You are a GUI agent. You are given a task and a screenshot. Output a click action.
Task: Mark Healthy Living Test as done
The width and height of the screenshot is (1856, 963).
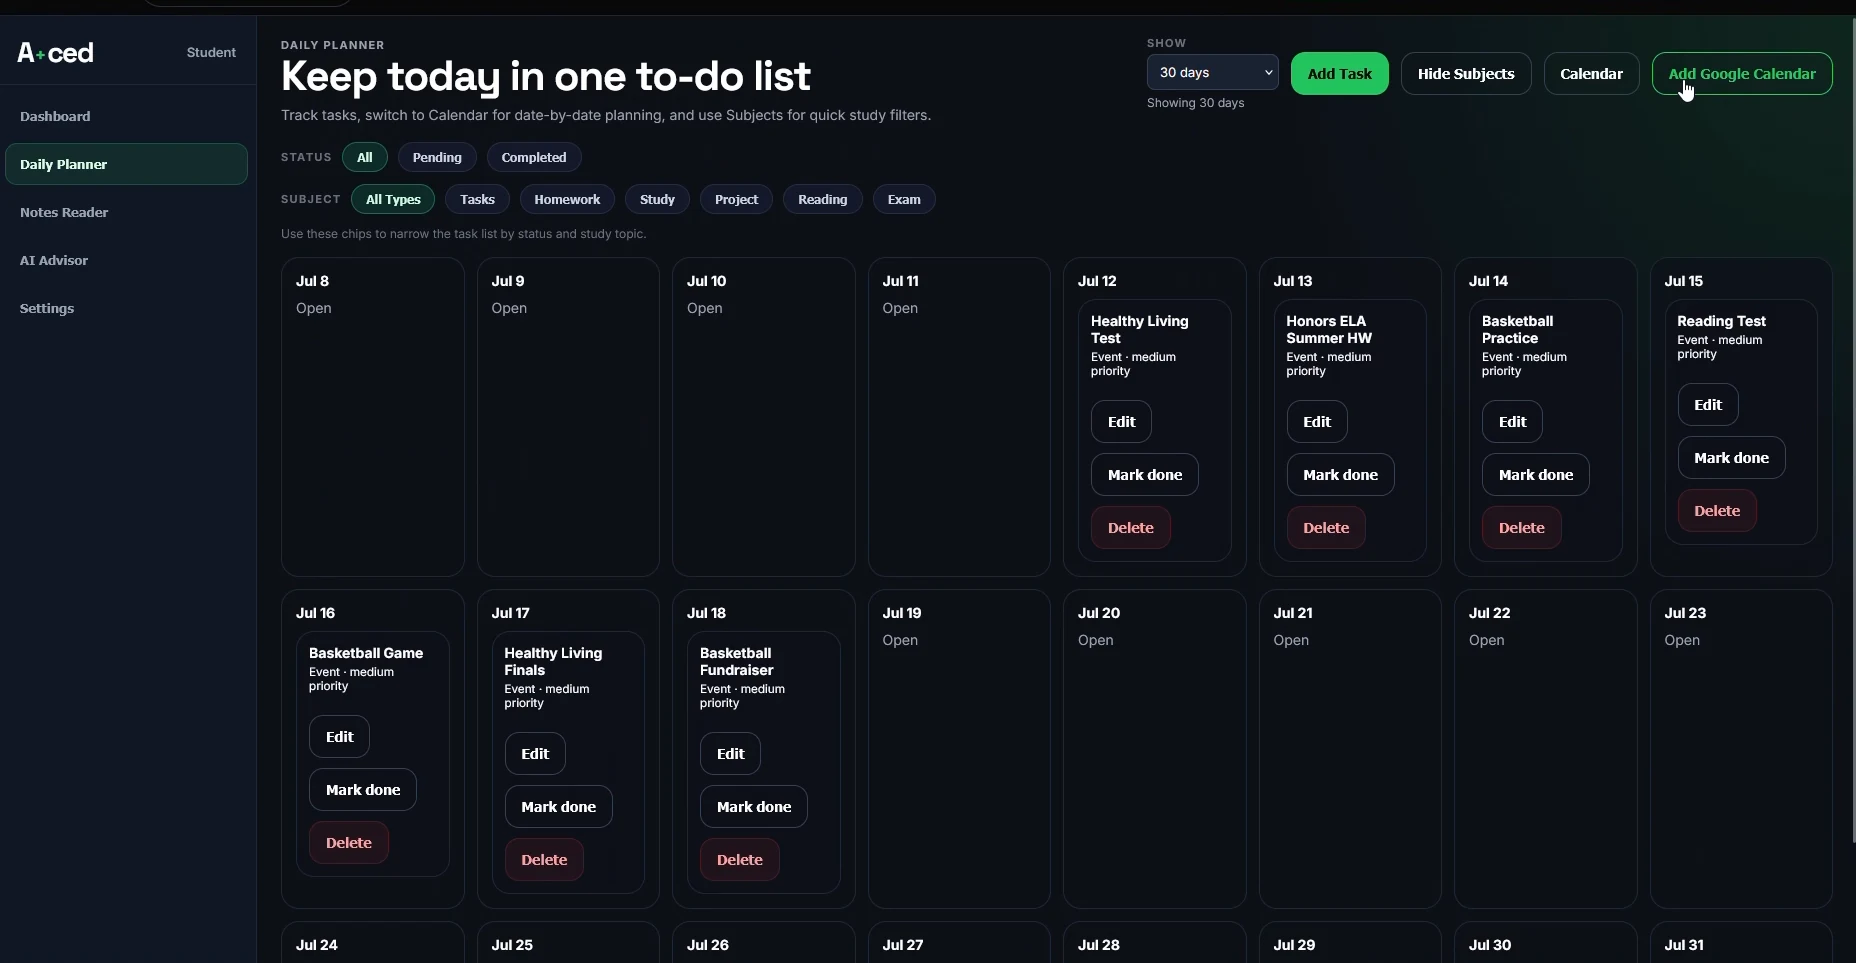(x=1144, y=475)
